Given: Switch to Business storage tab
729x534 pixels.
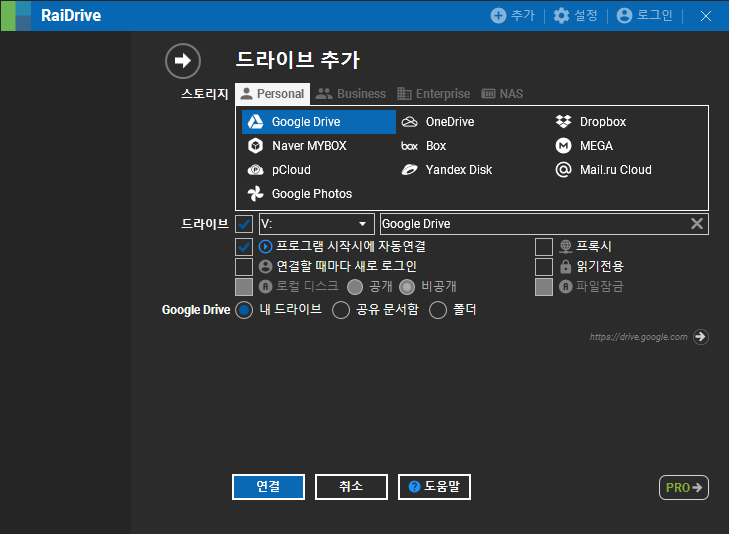Looking at the screenshot, I should pyautogui.click(x=351, y=94).
